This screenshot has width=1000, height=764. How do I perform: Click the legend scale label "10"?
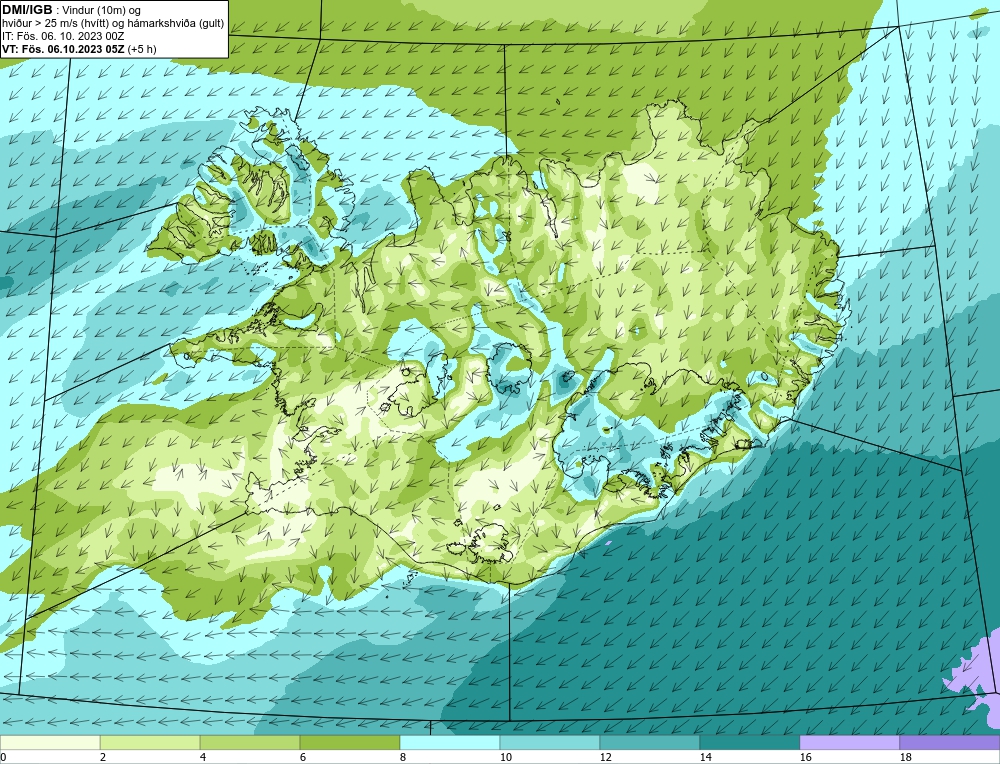(x=506, y=757)
